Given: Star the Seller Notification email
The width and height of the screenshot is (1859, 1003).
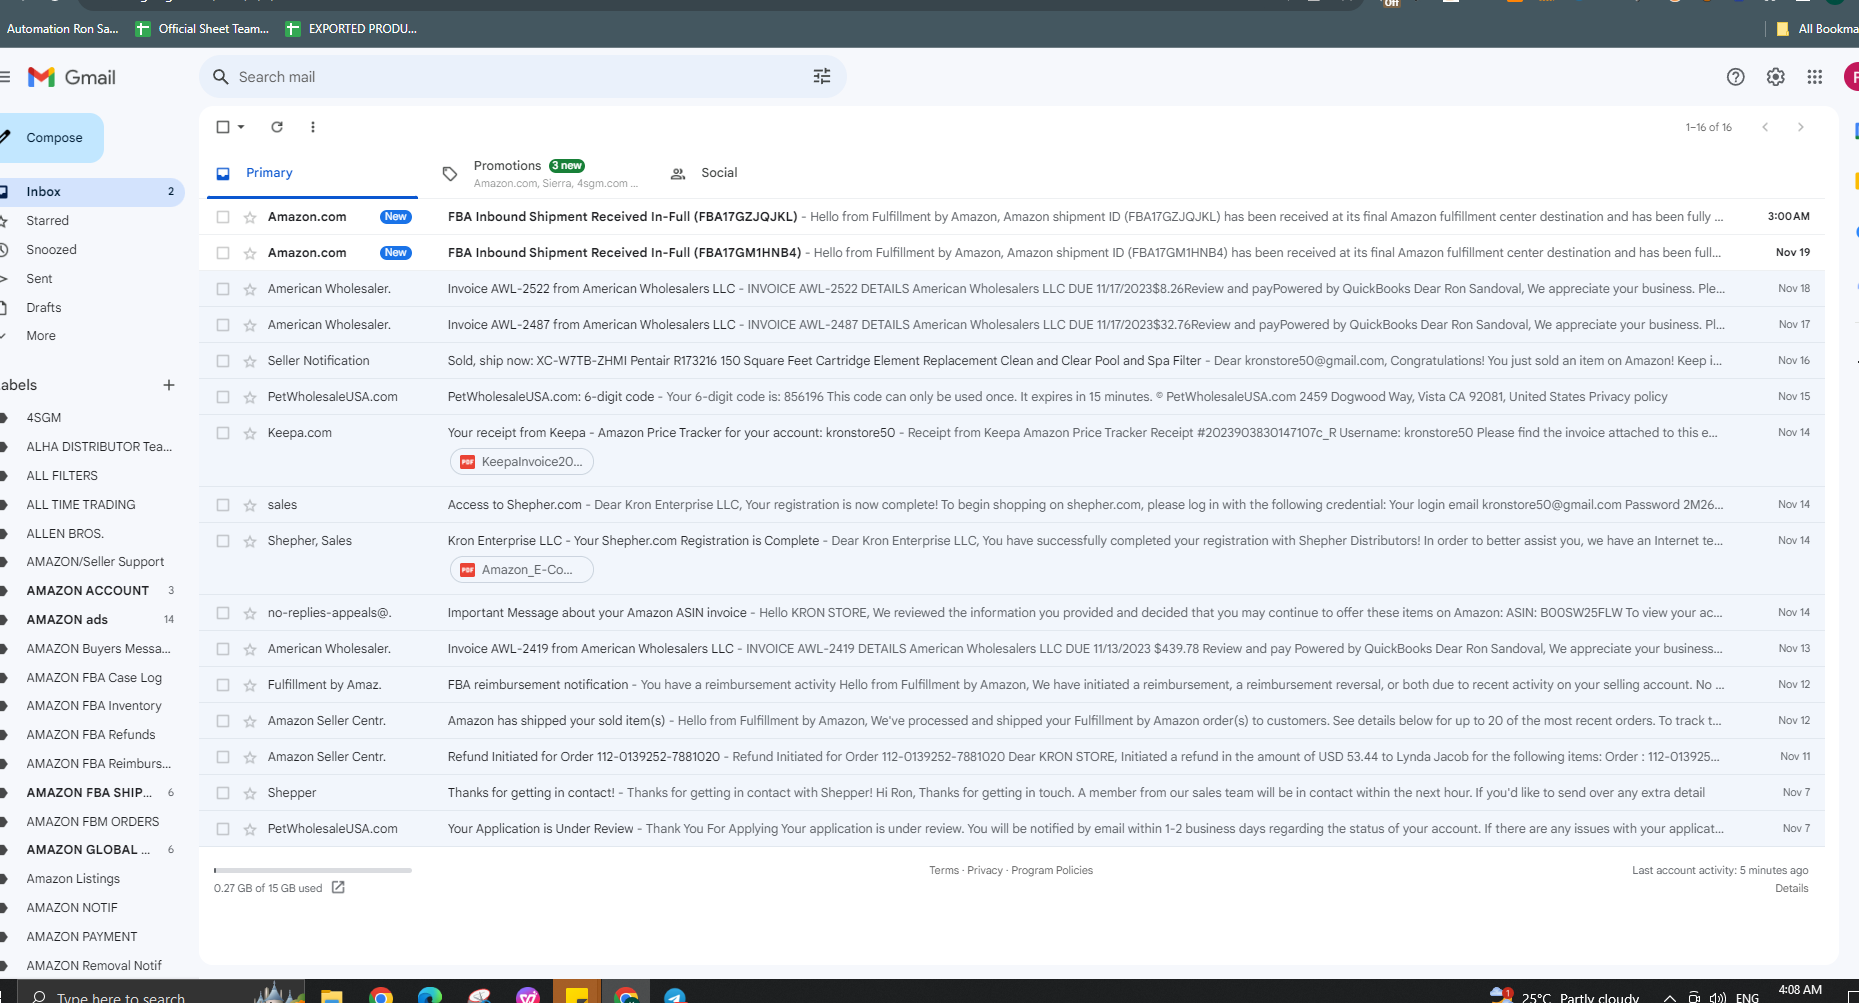Looking at the screenshot, I should click(x=250, y=361).
